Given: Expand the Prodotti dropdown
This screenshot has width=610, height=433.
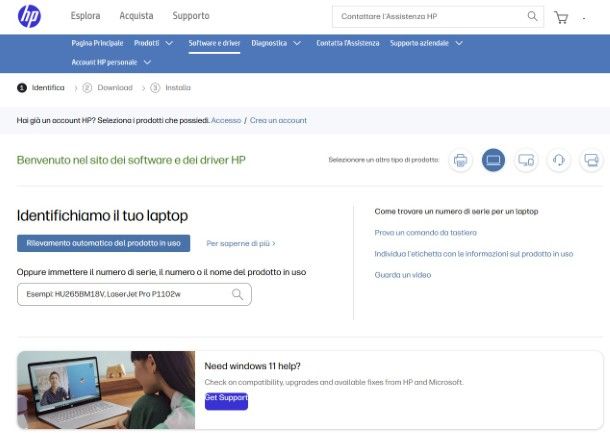Looking at the screenshot, I should 153,43.
